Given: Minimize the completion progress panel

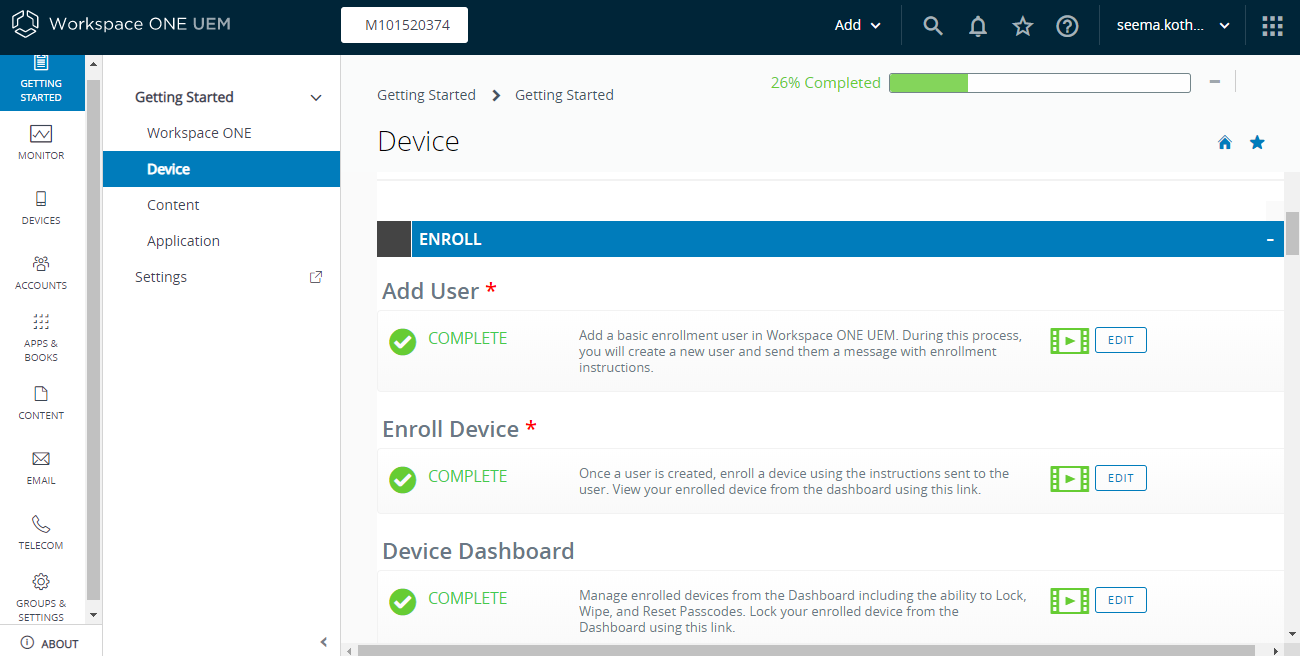Looking at the screenshot, I should click(1215, 82).
